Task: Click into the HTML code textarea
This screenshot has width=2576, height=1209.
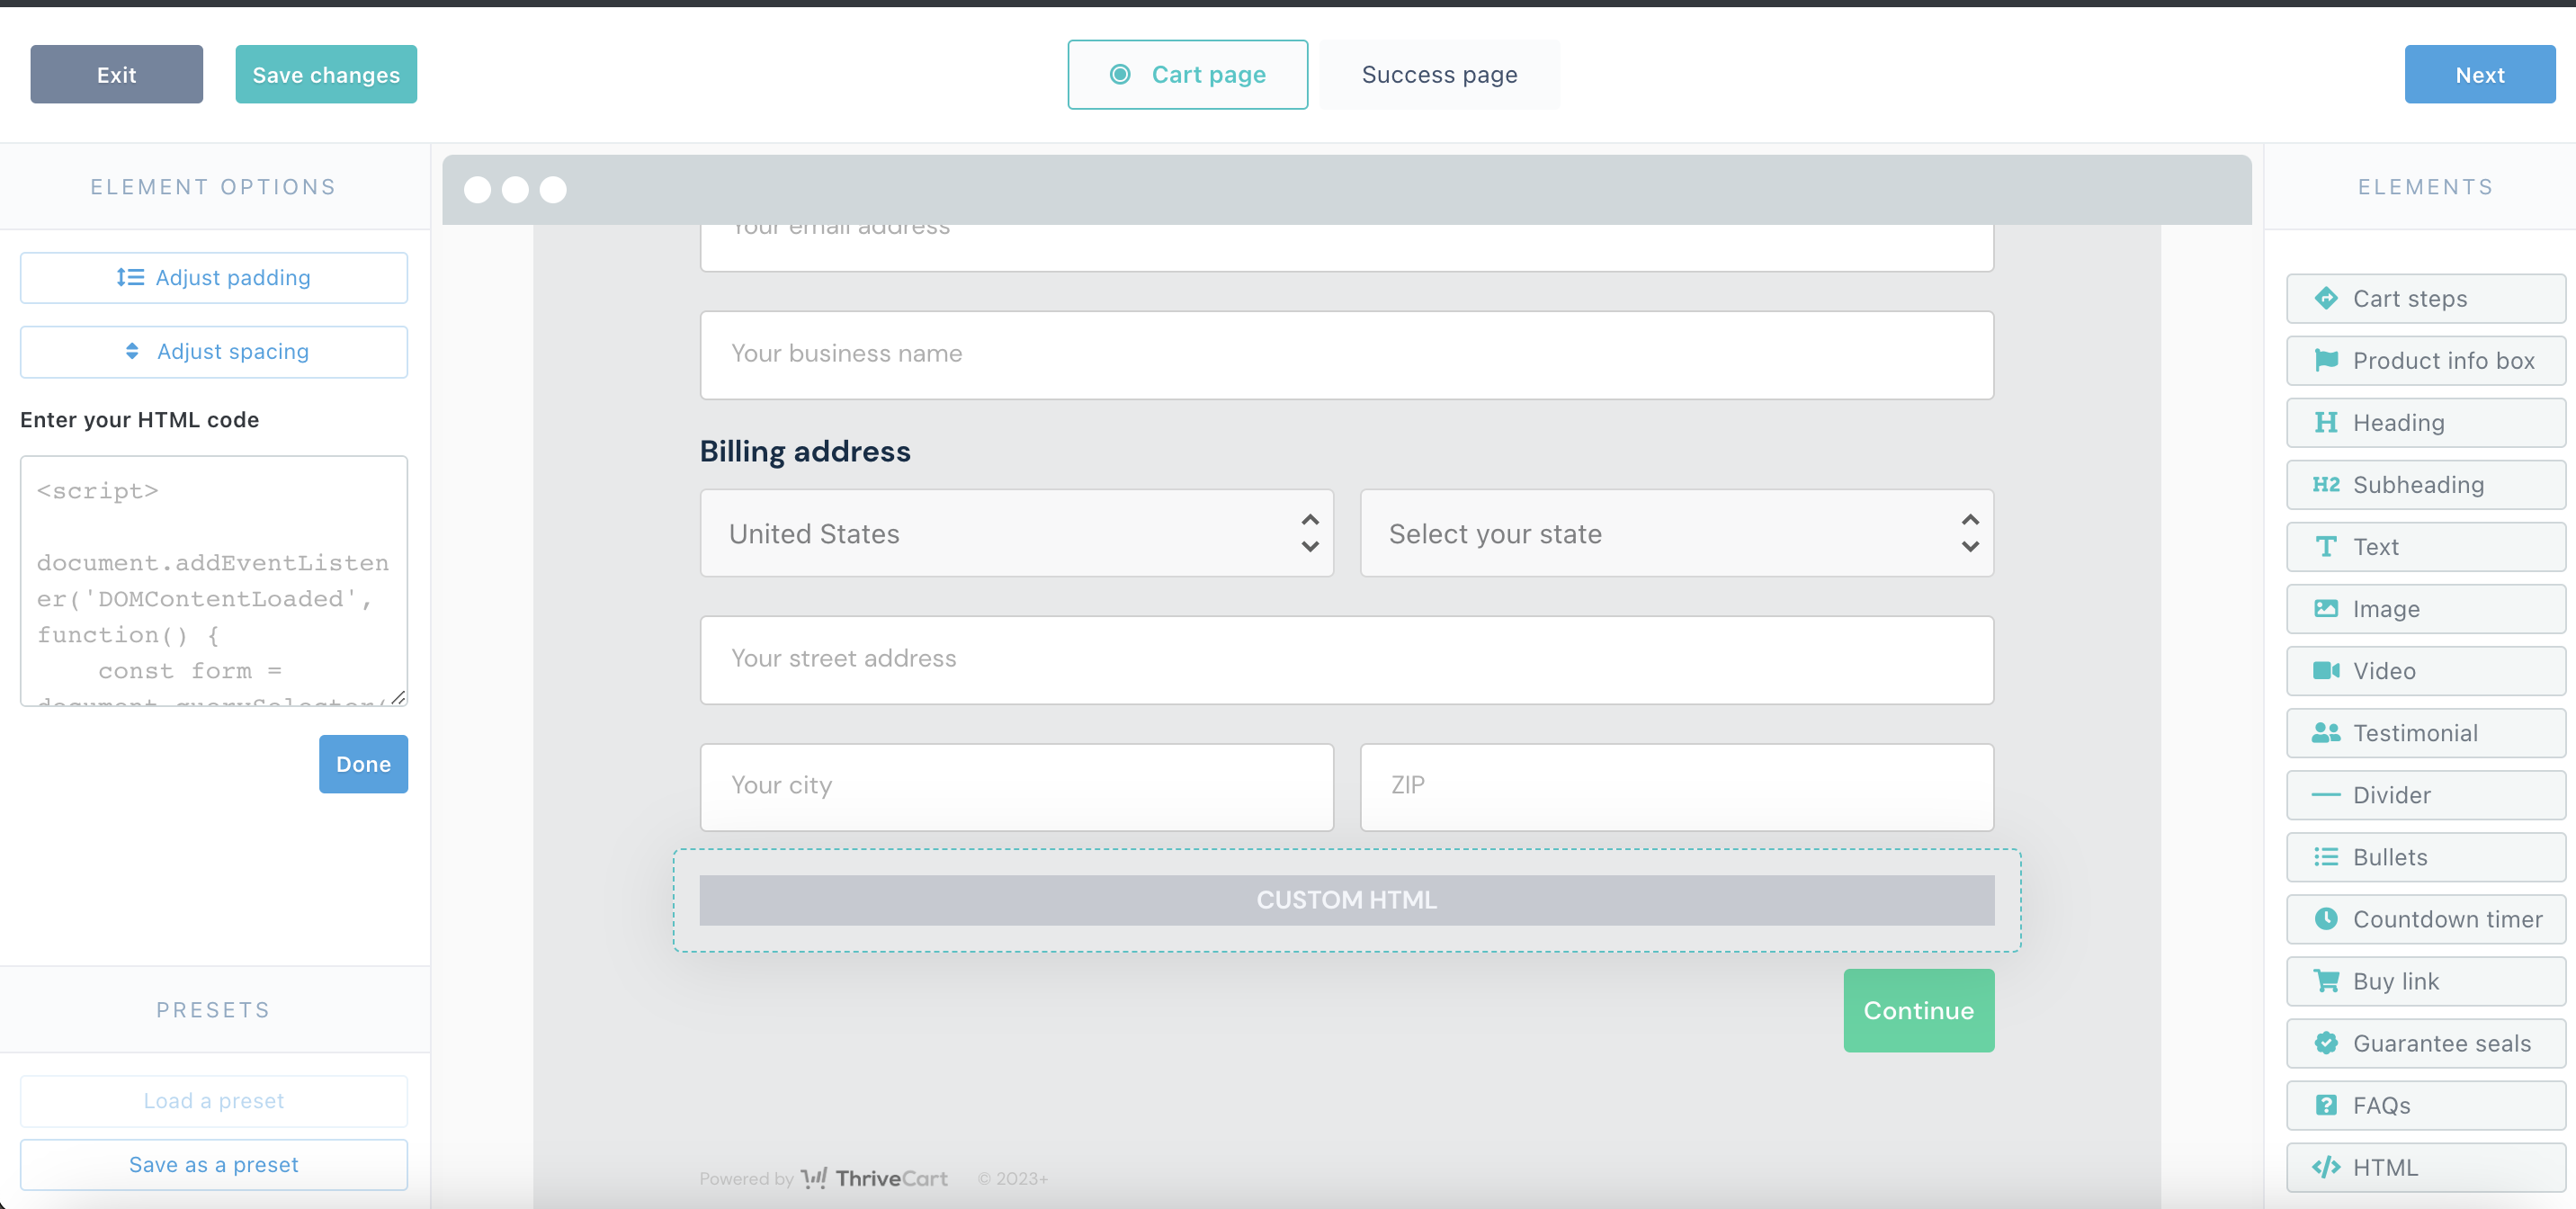Action: pyautogui.click(x=214, y=580)
